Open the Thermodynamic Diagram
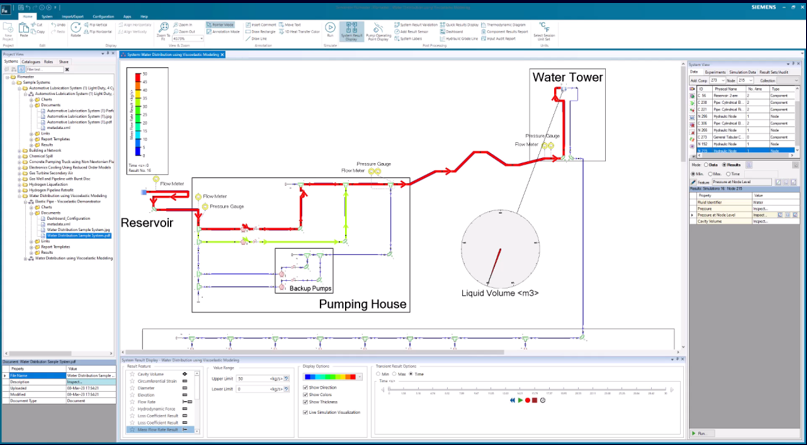 [x=503, y=25]
